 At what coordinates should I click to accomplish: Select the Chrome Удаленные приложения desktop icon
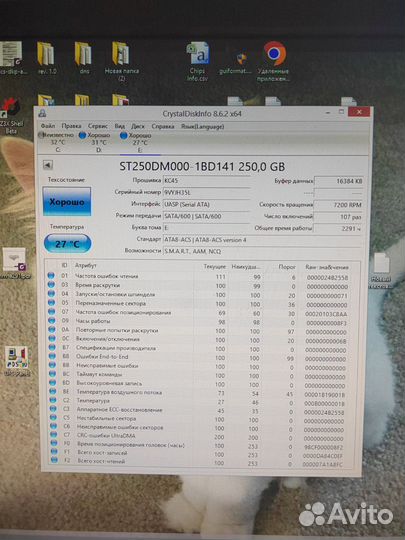273,61
